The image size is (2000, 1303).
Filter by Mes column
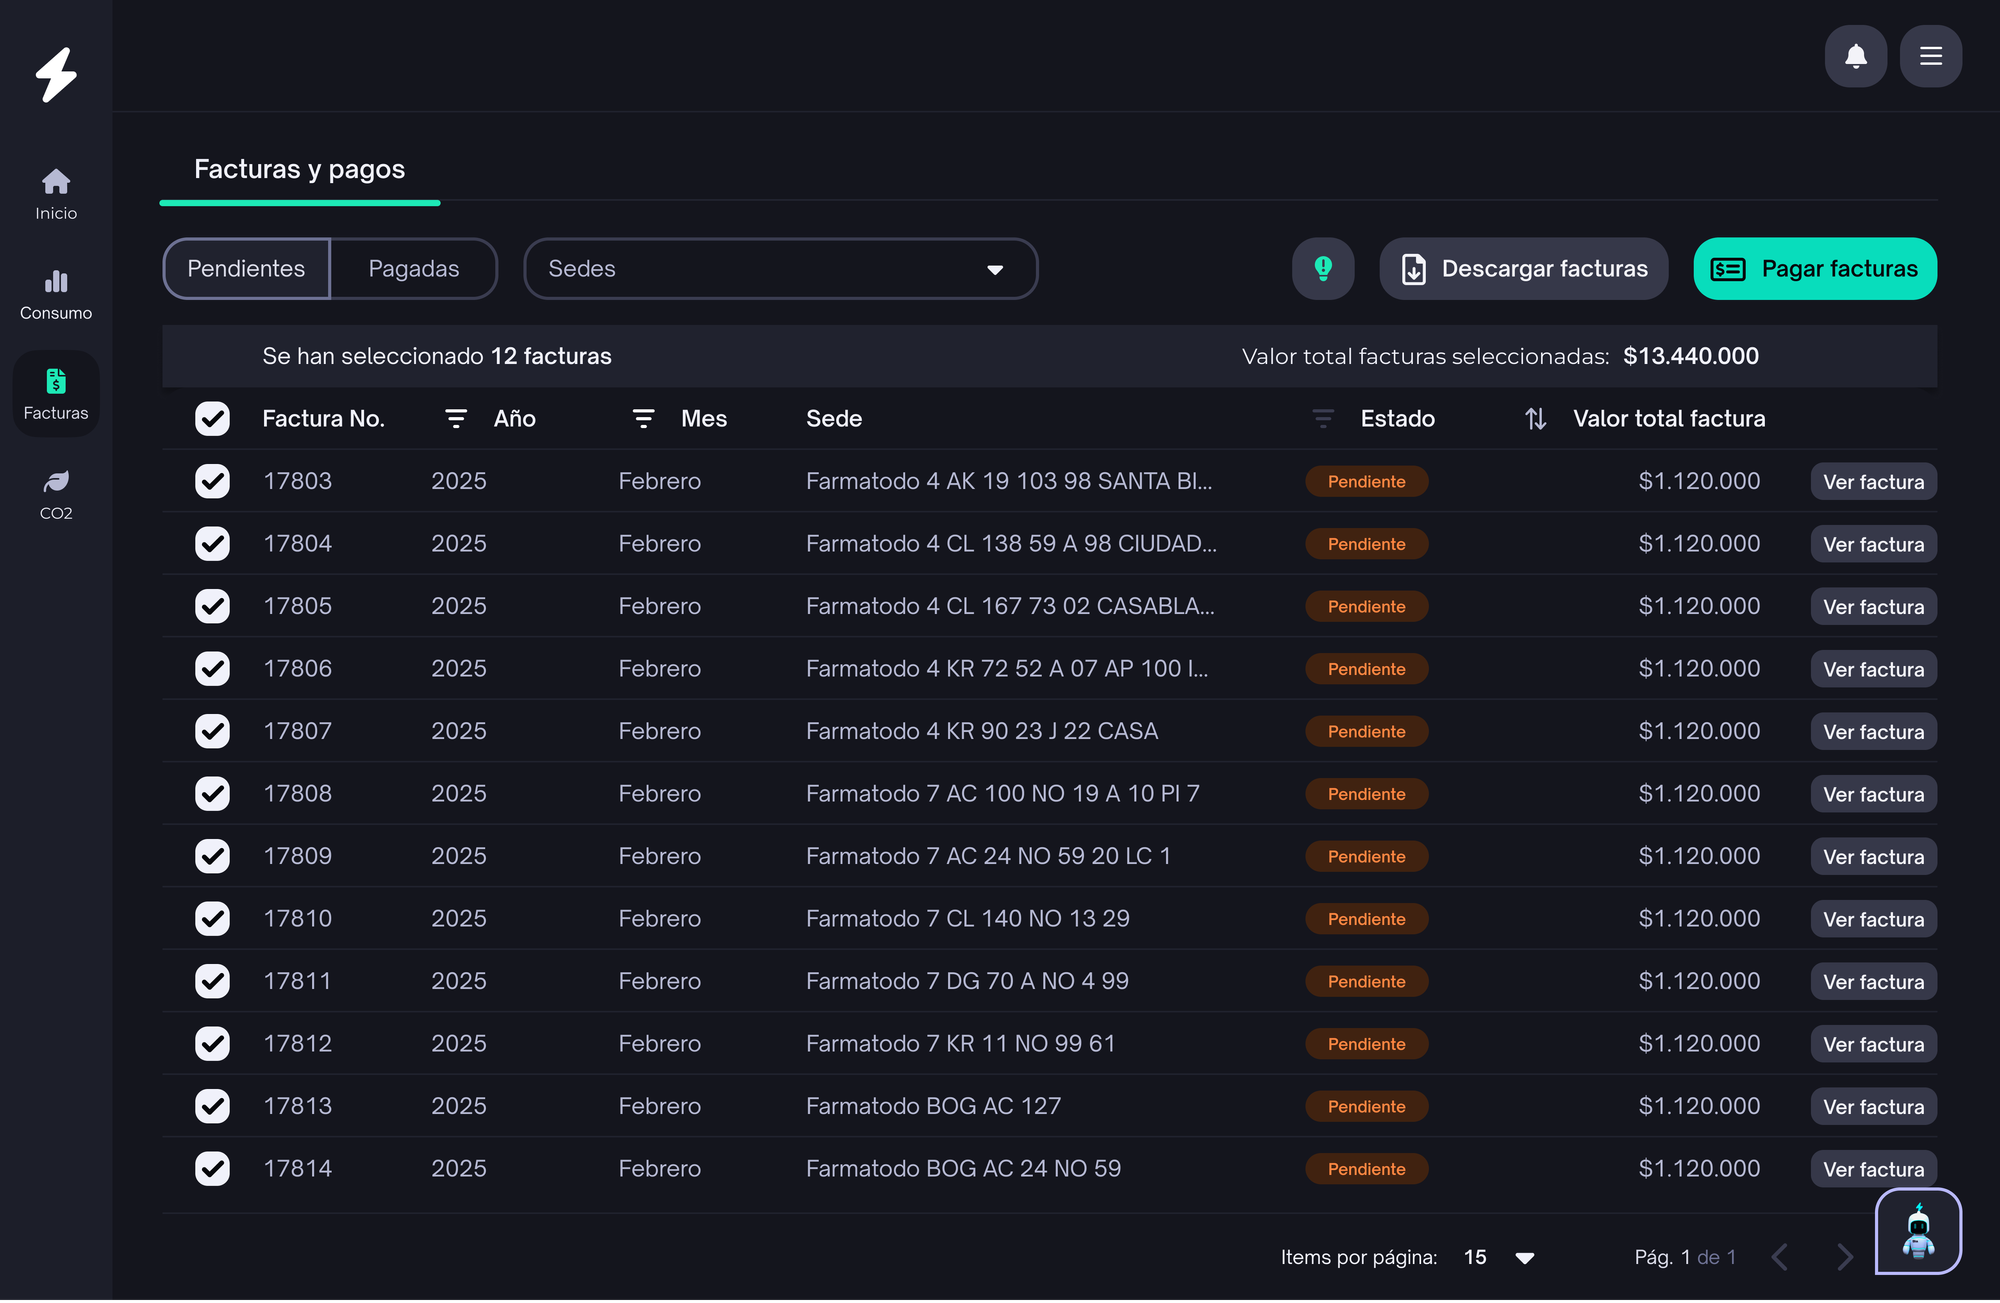pyautogui.click(x=643, y=419)
